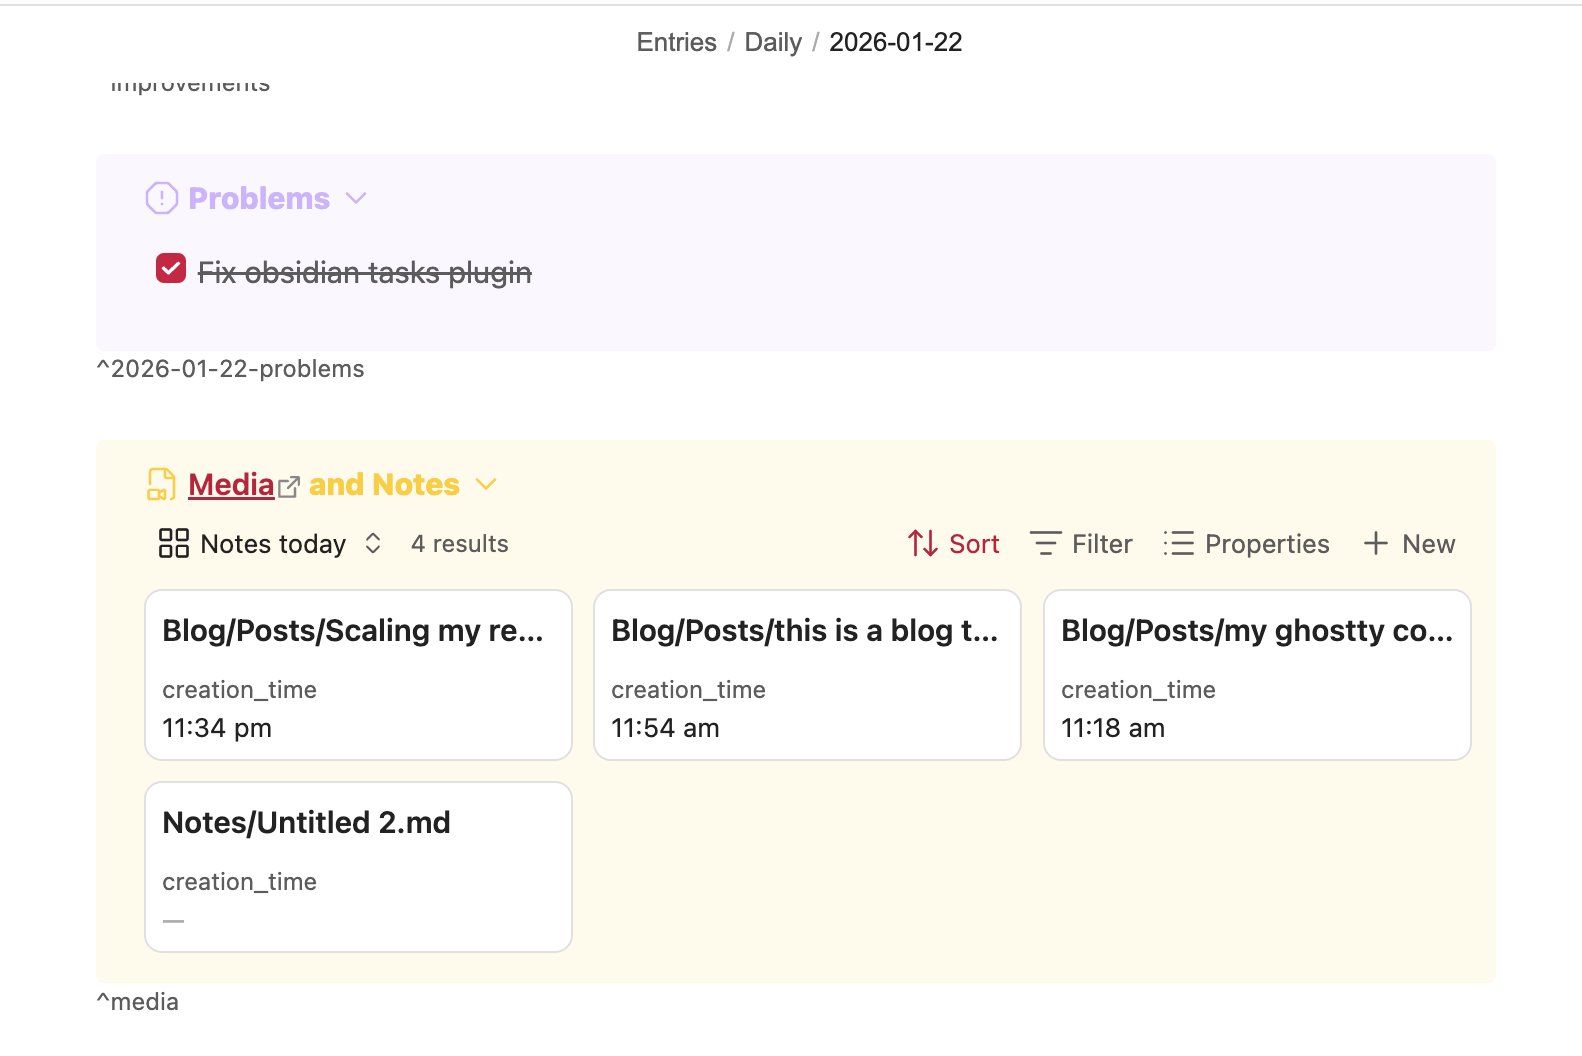Open the Blog/Posts/Scaling my re... card
1582x1056 pixels.
[358, 675]
